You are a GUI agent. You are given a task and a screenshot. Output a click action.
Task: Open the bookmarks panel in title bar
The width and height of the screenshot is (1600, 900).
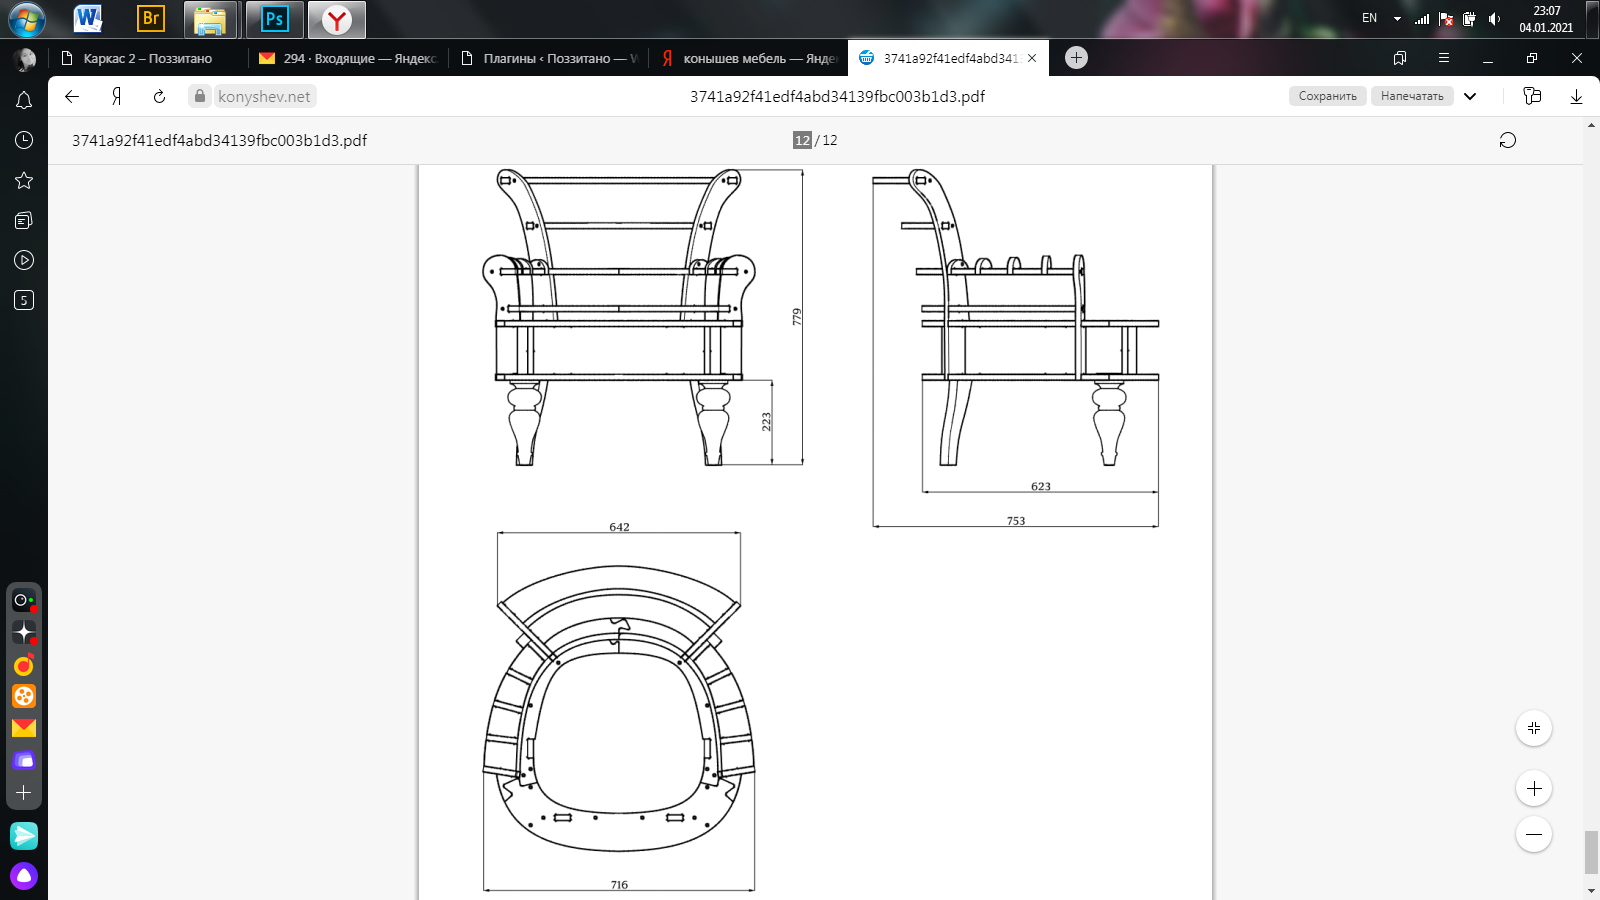point(1399,58)
